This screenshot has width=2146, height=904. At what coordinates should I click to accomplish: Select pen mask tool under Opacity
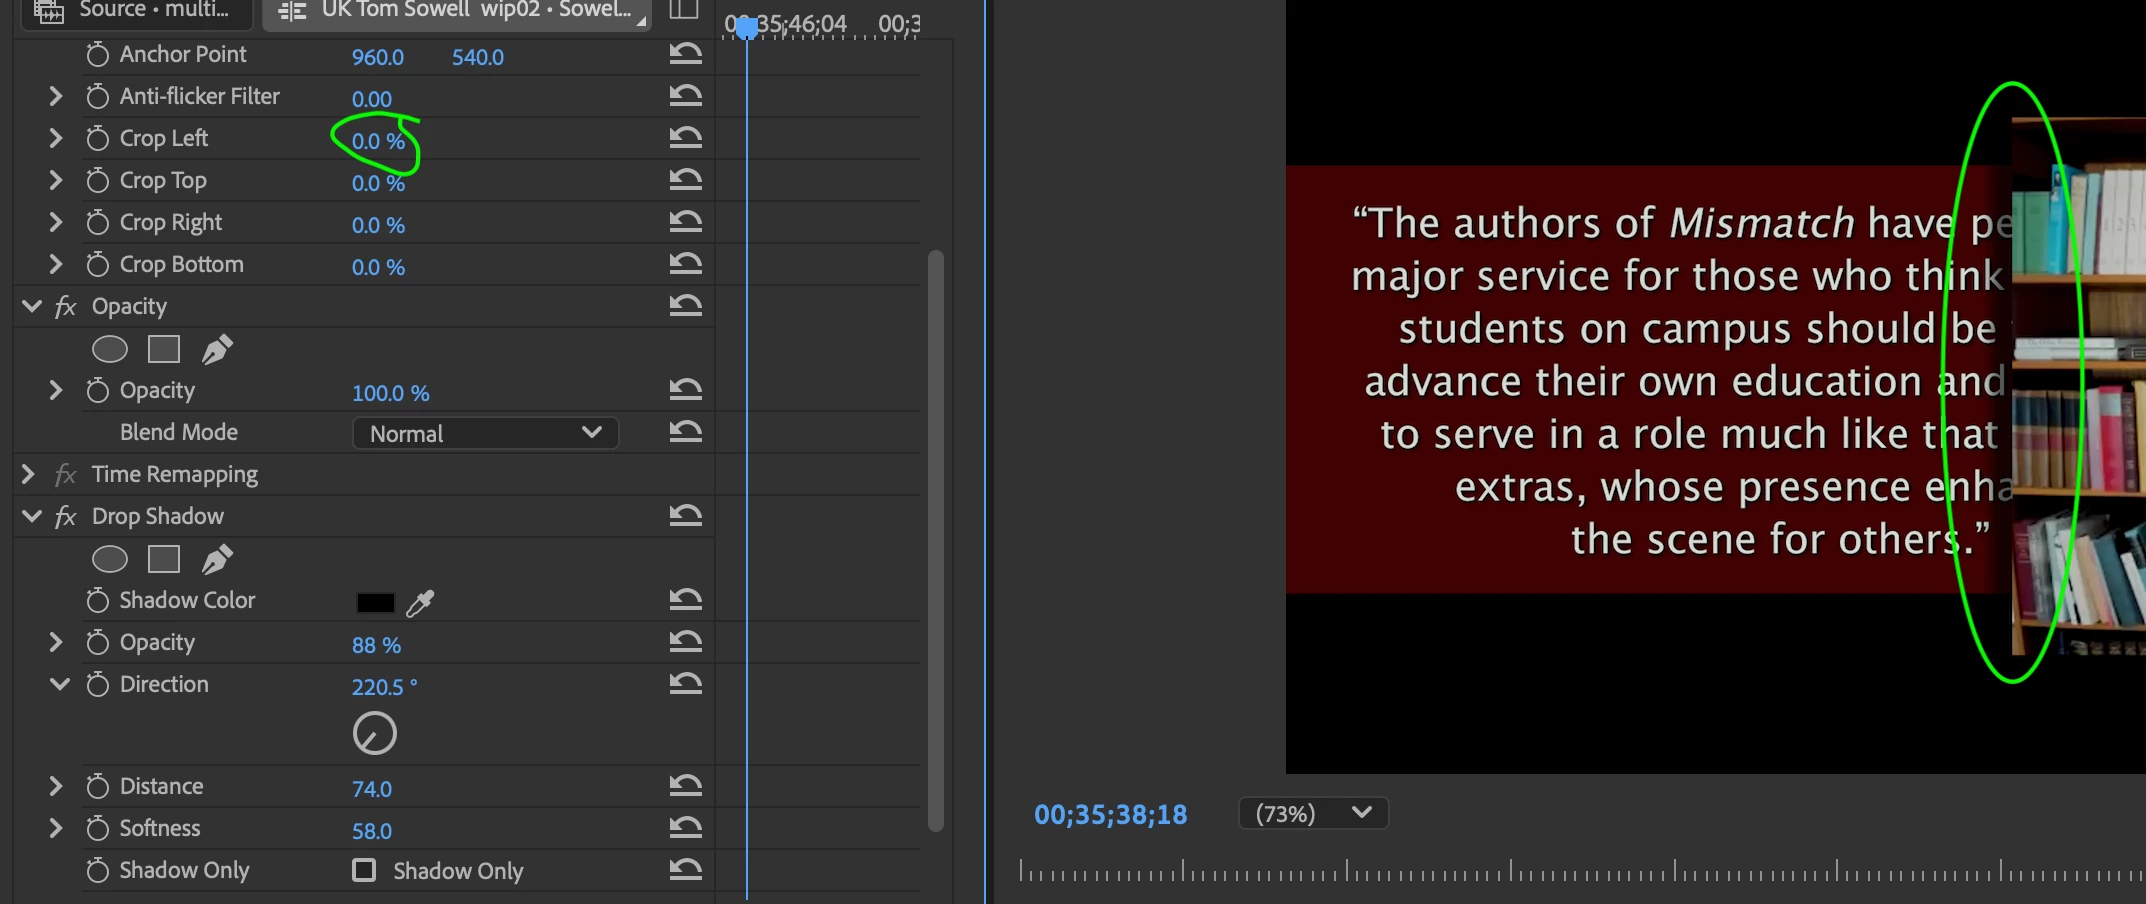click(x=217, y=349)
